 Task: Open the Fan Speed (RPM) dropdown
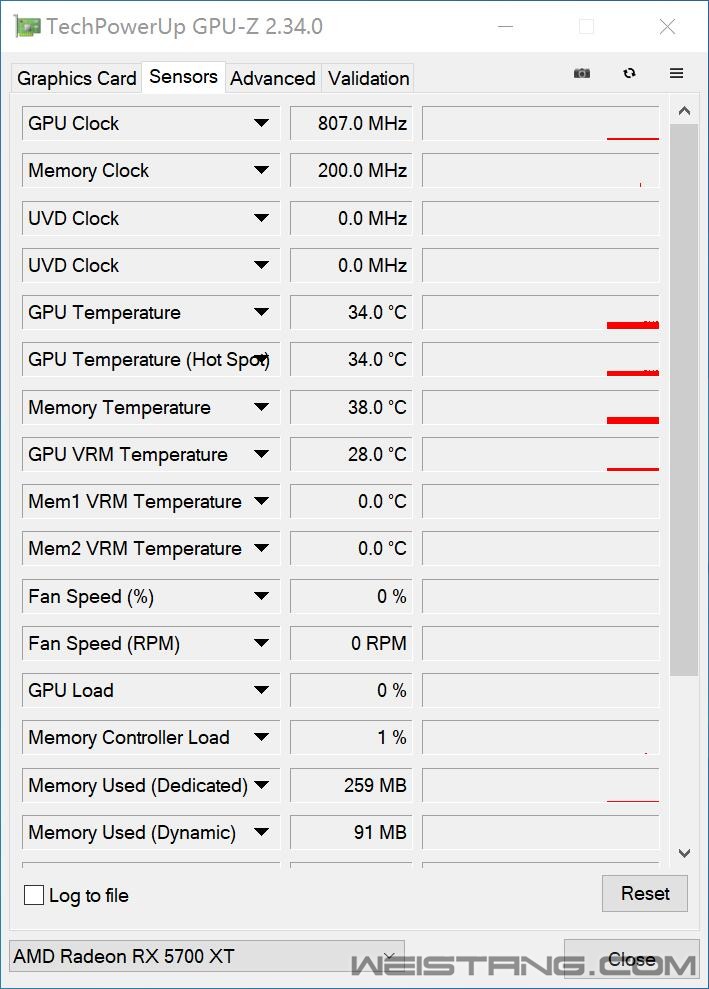tap(261, 643)
